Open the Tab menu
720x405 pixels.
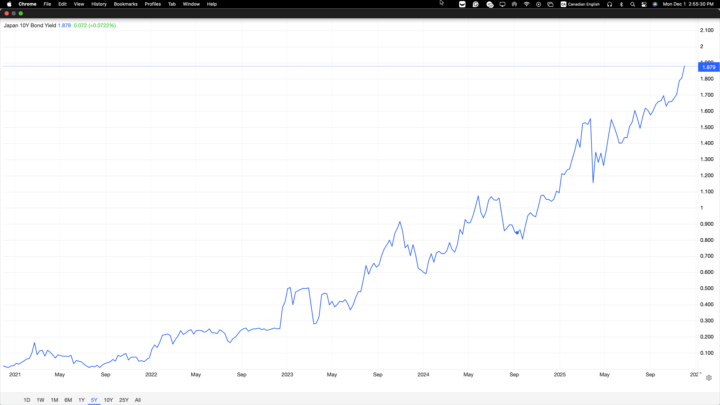[x=172, y=4]
